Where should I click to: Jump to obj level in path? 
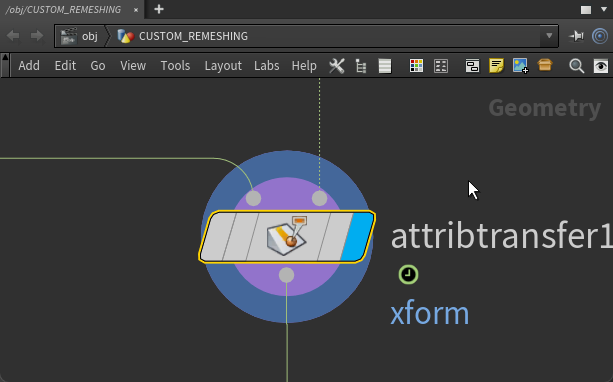pyautogui.click(x=79, y=36)
